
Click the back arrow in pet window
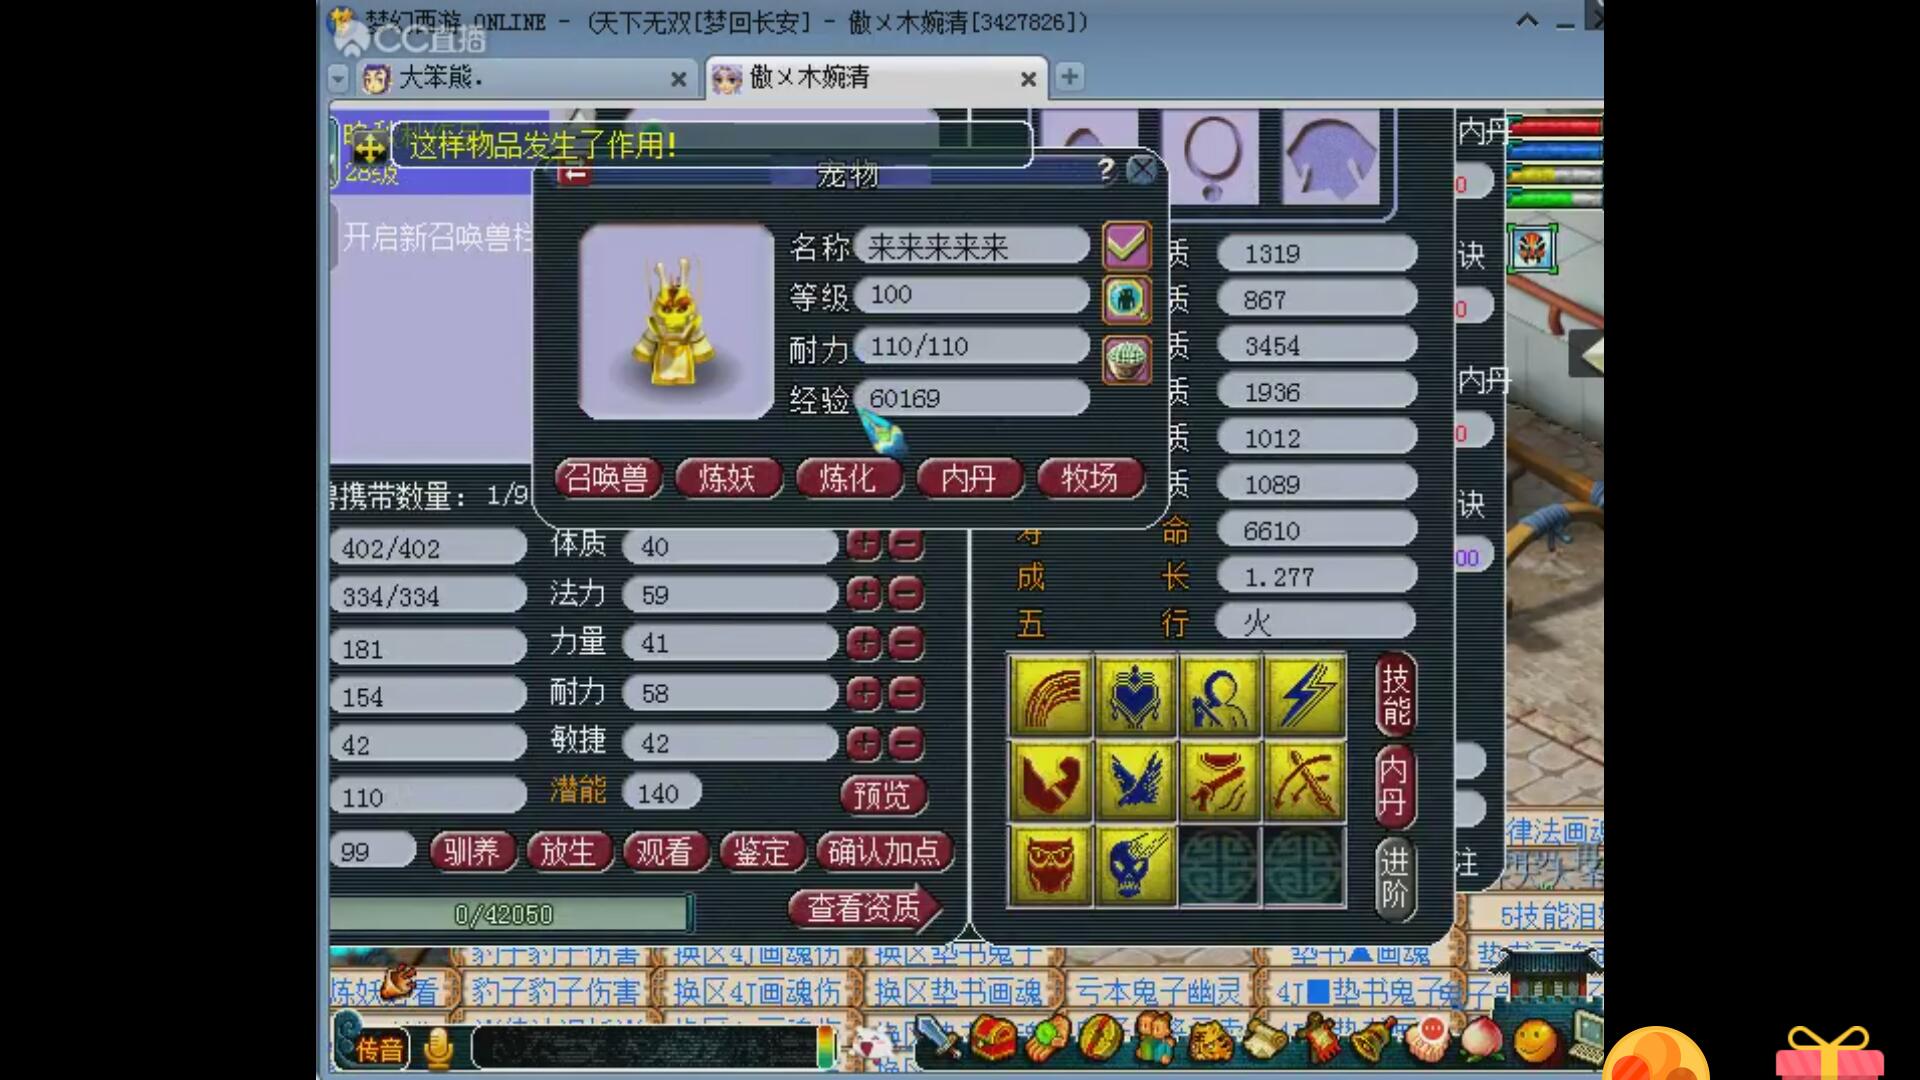(574, 175)
